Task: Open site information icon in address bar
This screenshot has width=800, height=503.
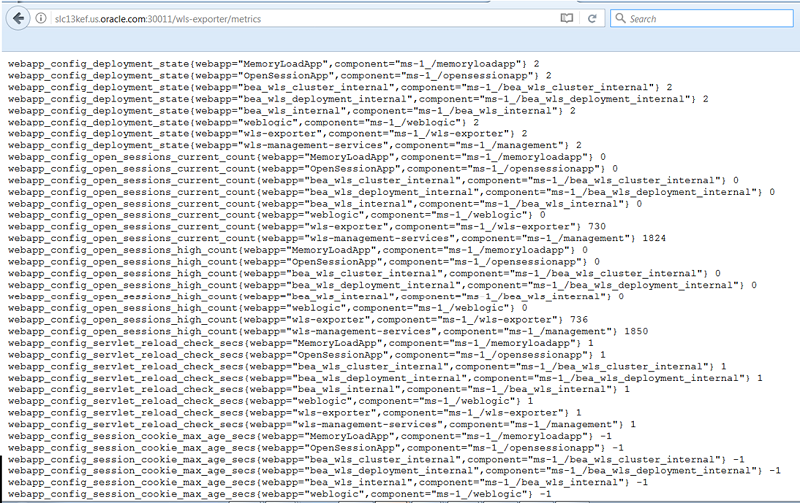Action: 41,19
